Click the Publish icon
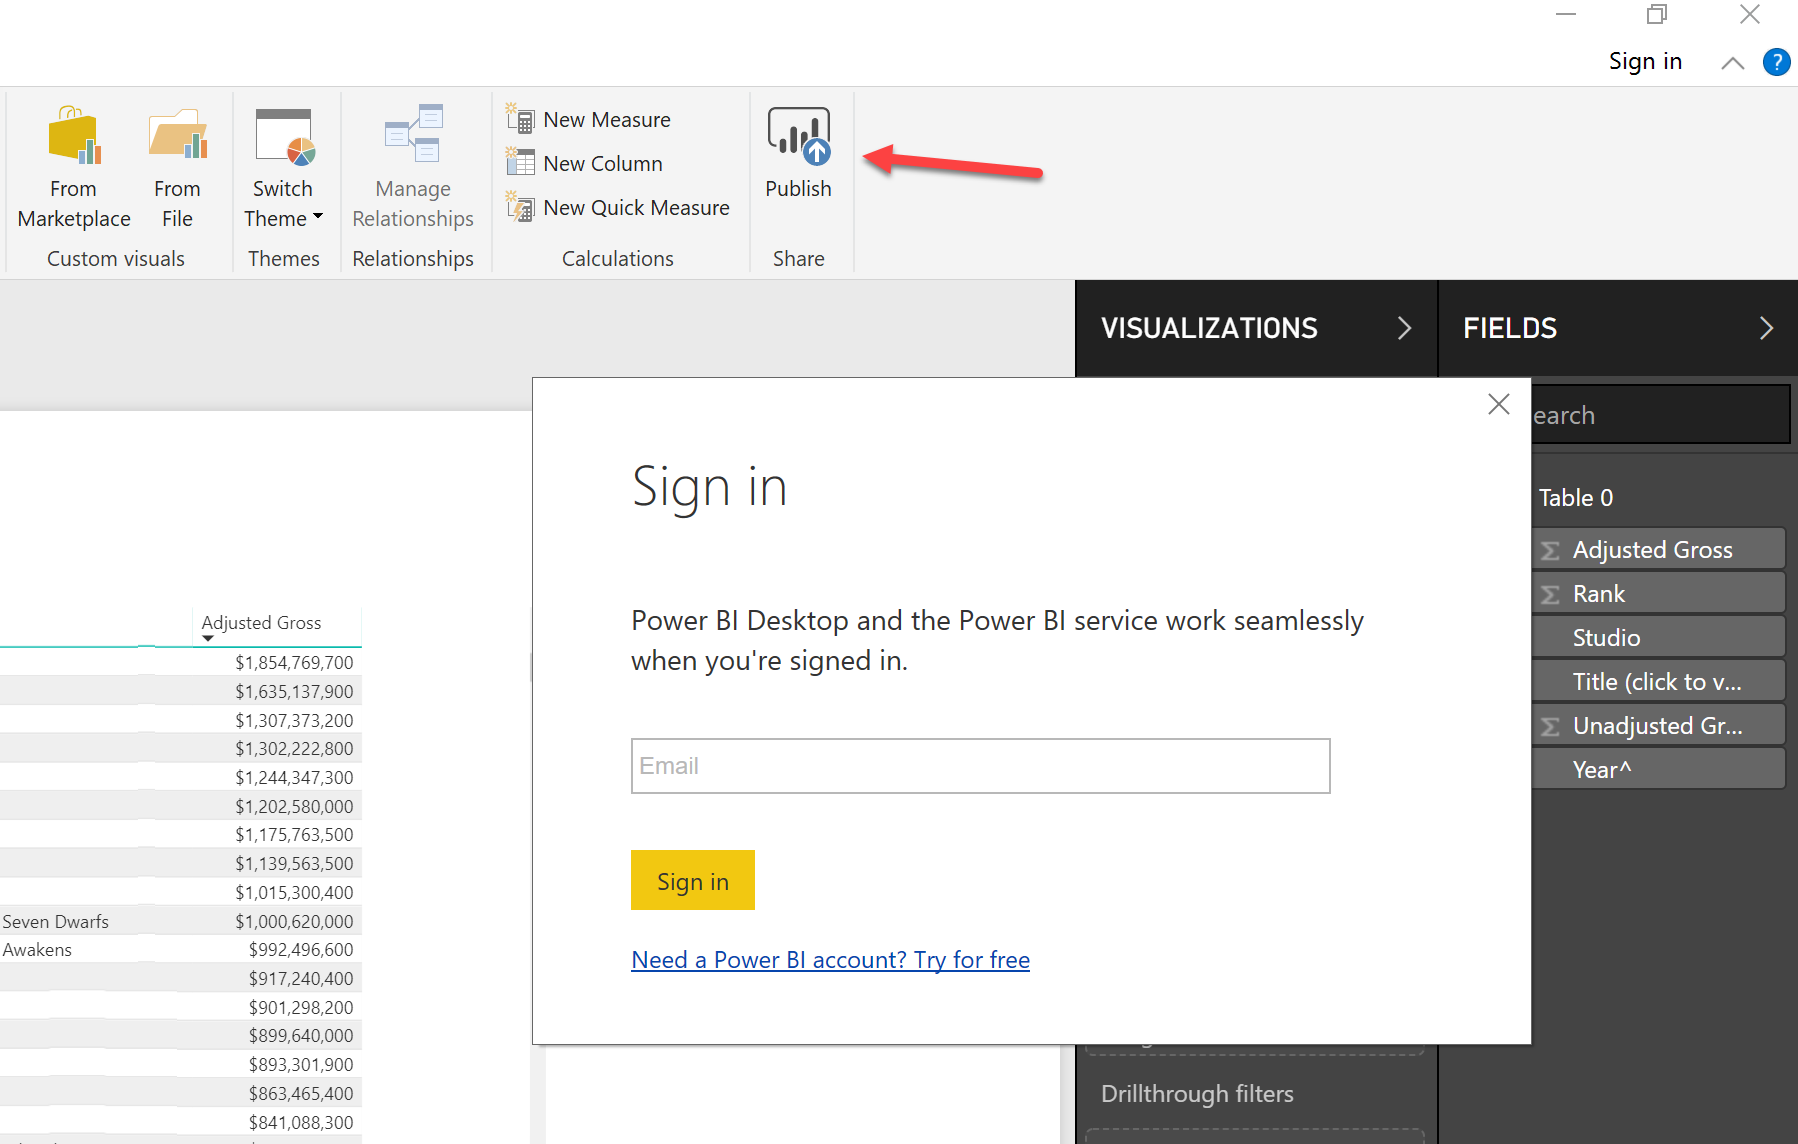The height and width of the screenshot is (1144, 1798). pos(798,135)
